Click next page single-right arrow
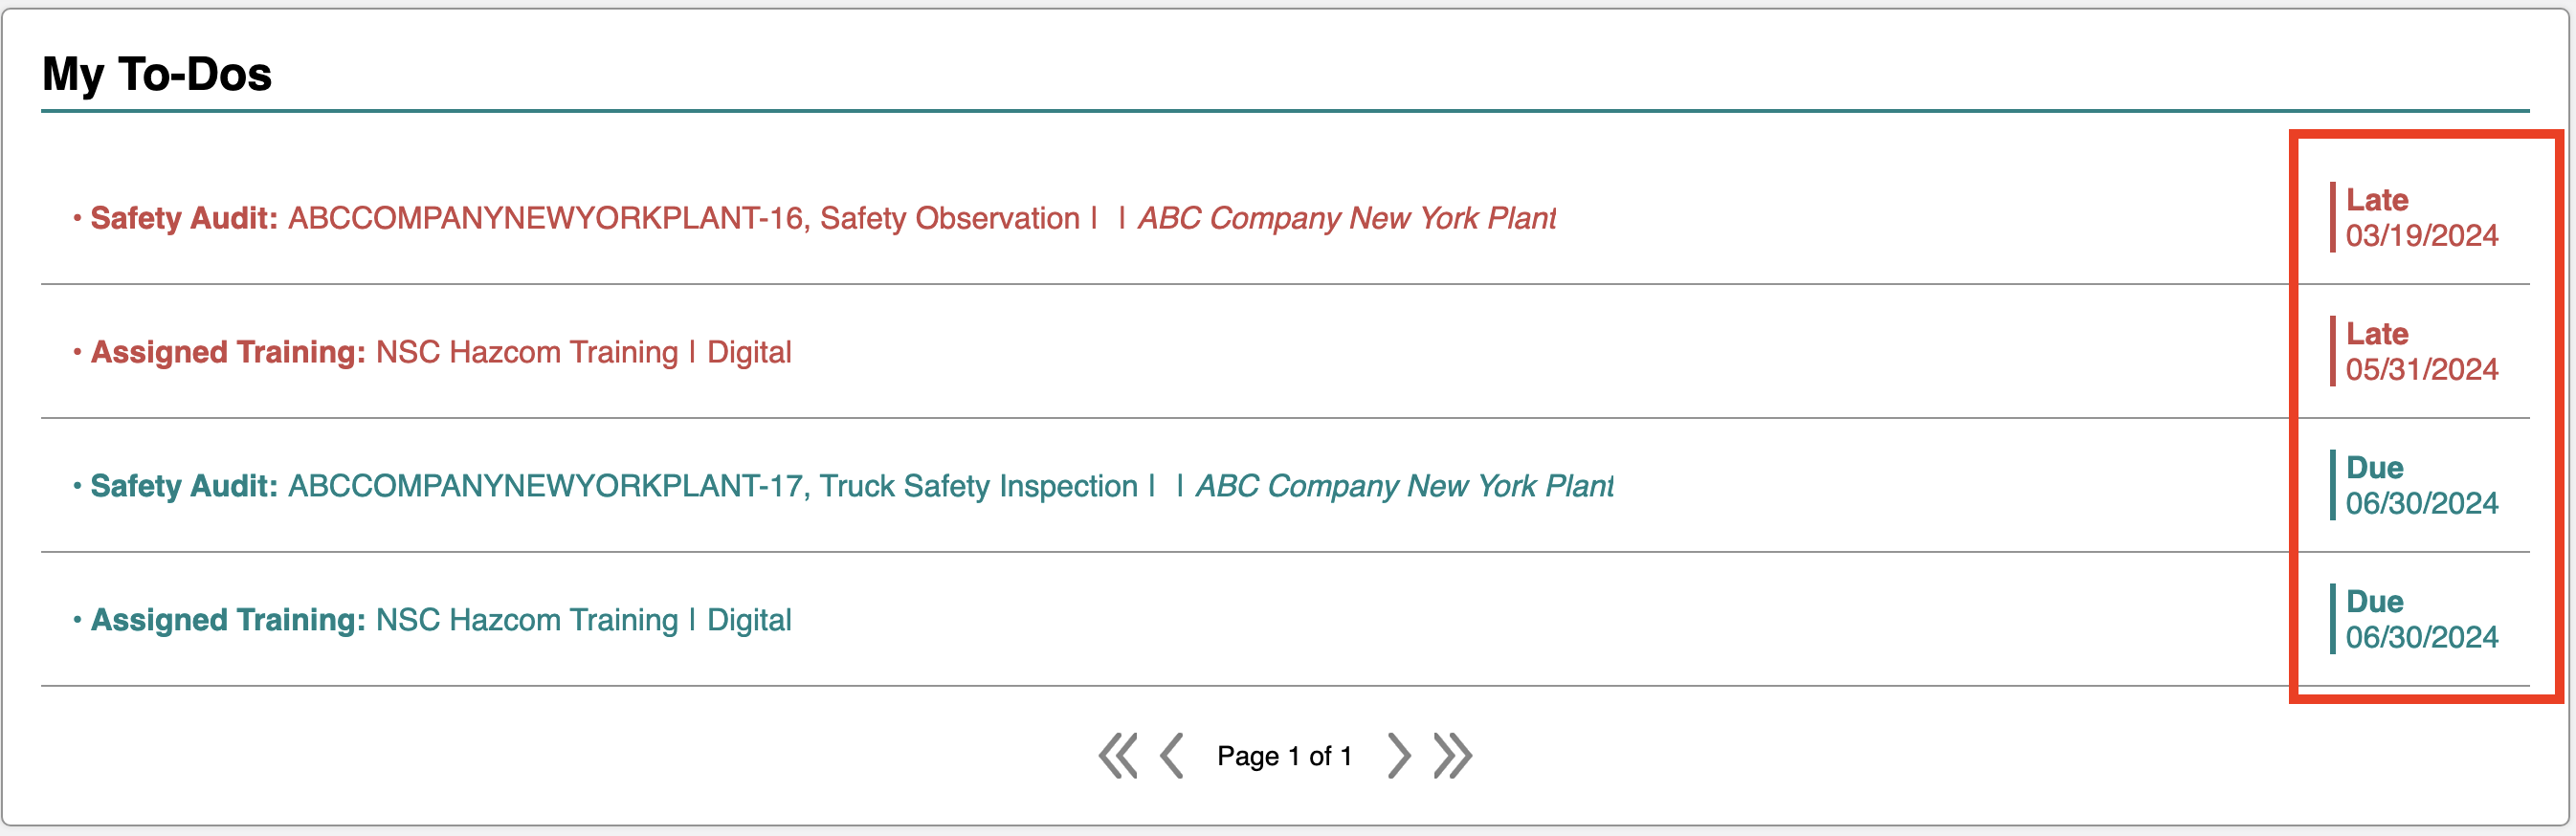This screenshot has width=2576, height=836. point(1399,755)
